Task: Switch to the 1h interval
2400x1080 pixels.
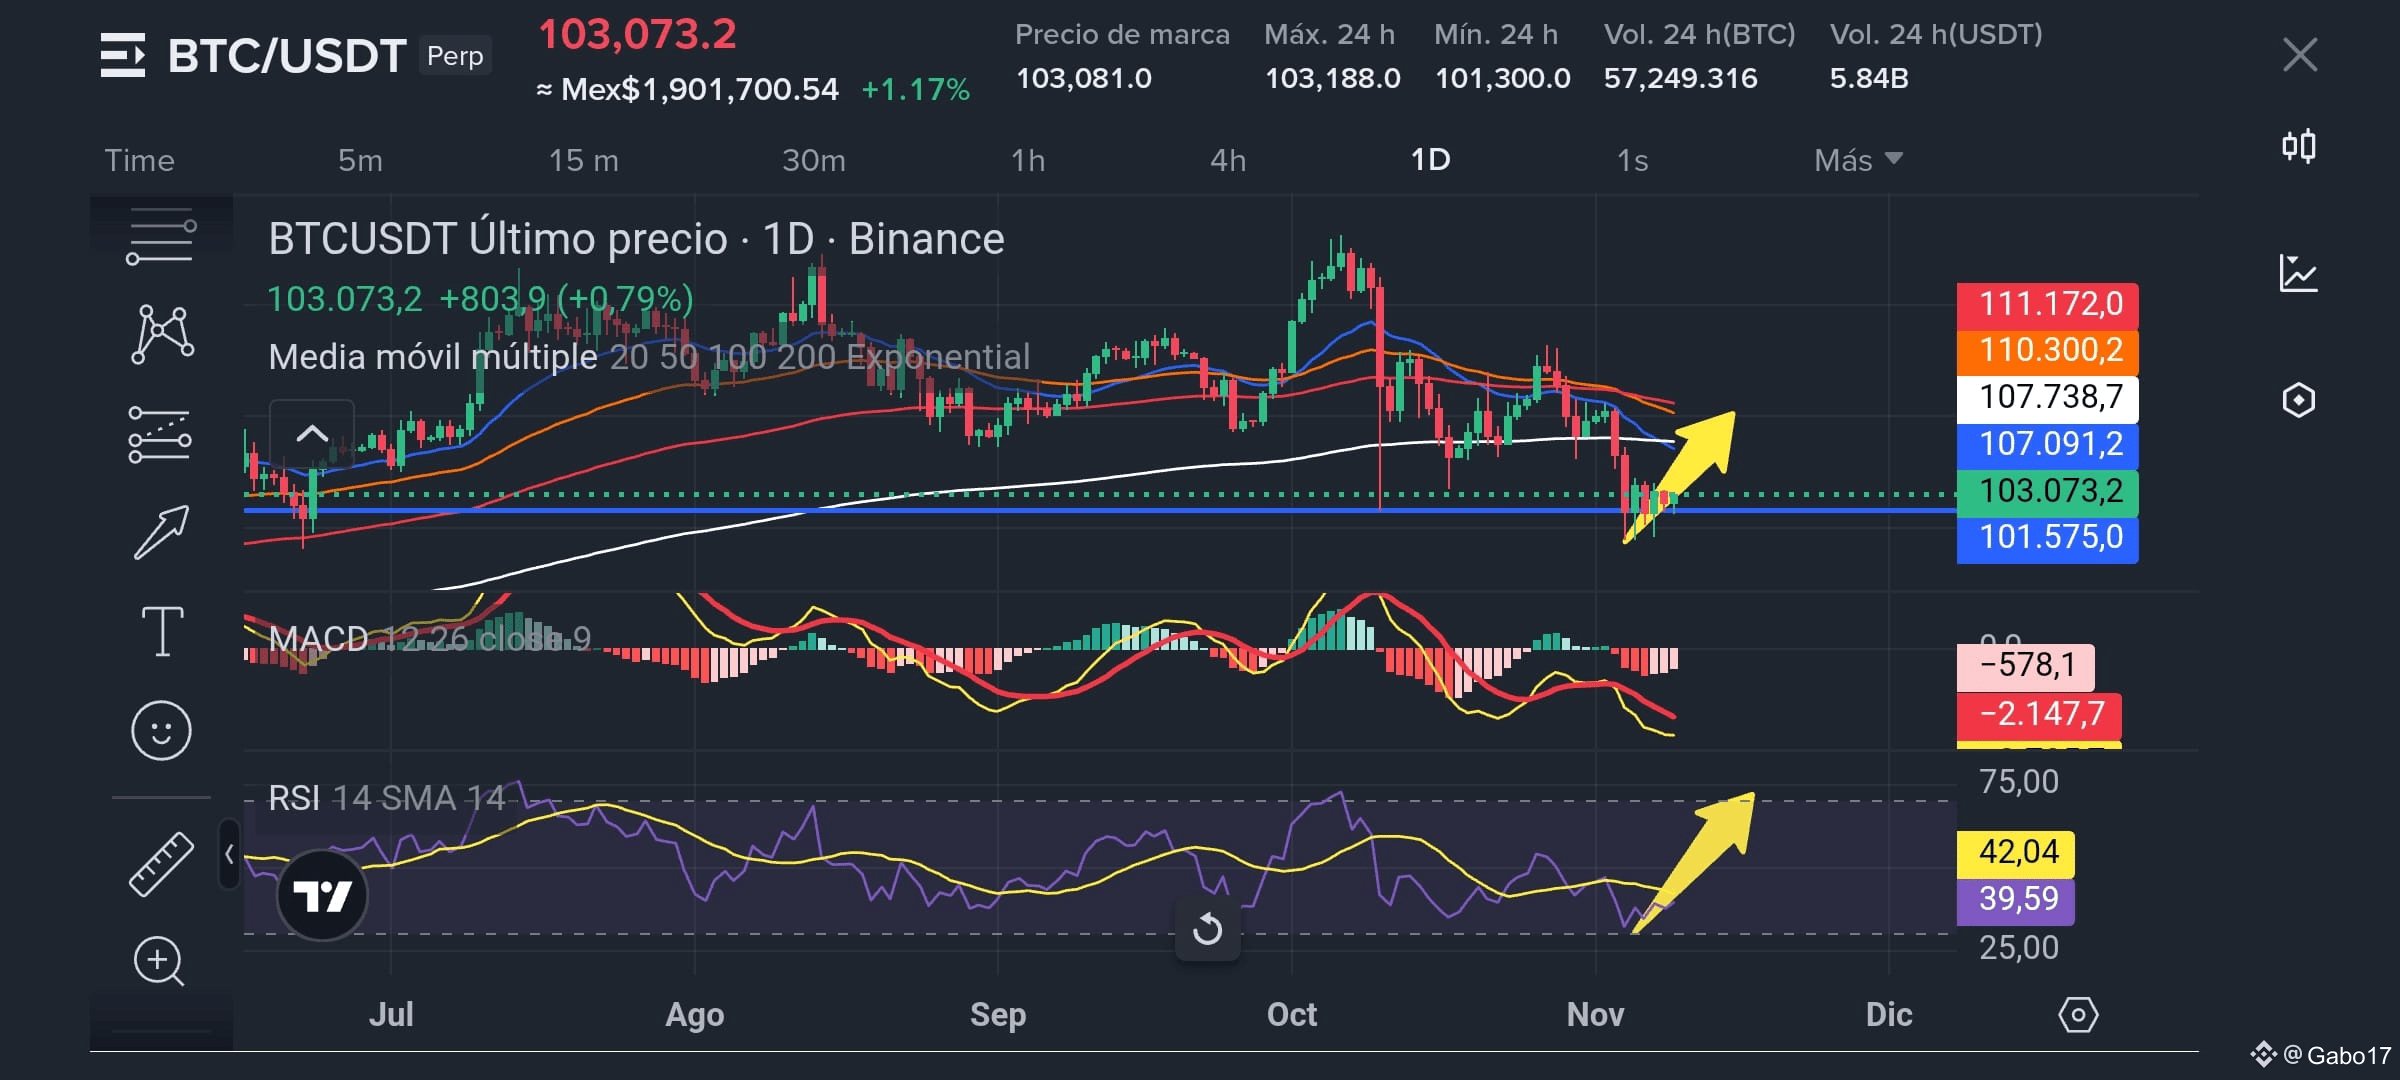Action: click(x=1028, y=160)
